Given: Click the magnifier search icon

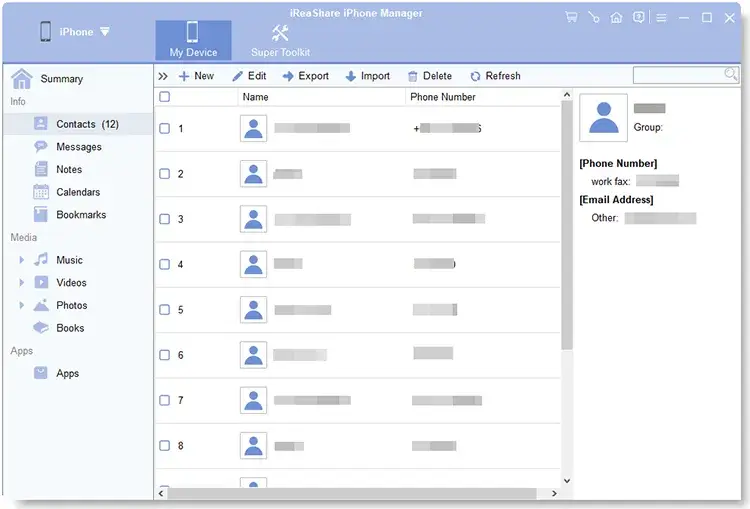Looking at the screenshot, I should click(731, 75).
